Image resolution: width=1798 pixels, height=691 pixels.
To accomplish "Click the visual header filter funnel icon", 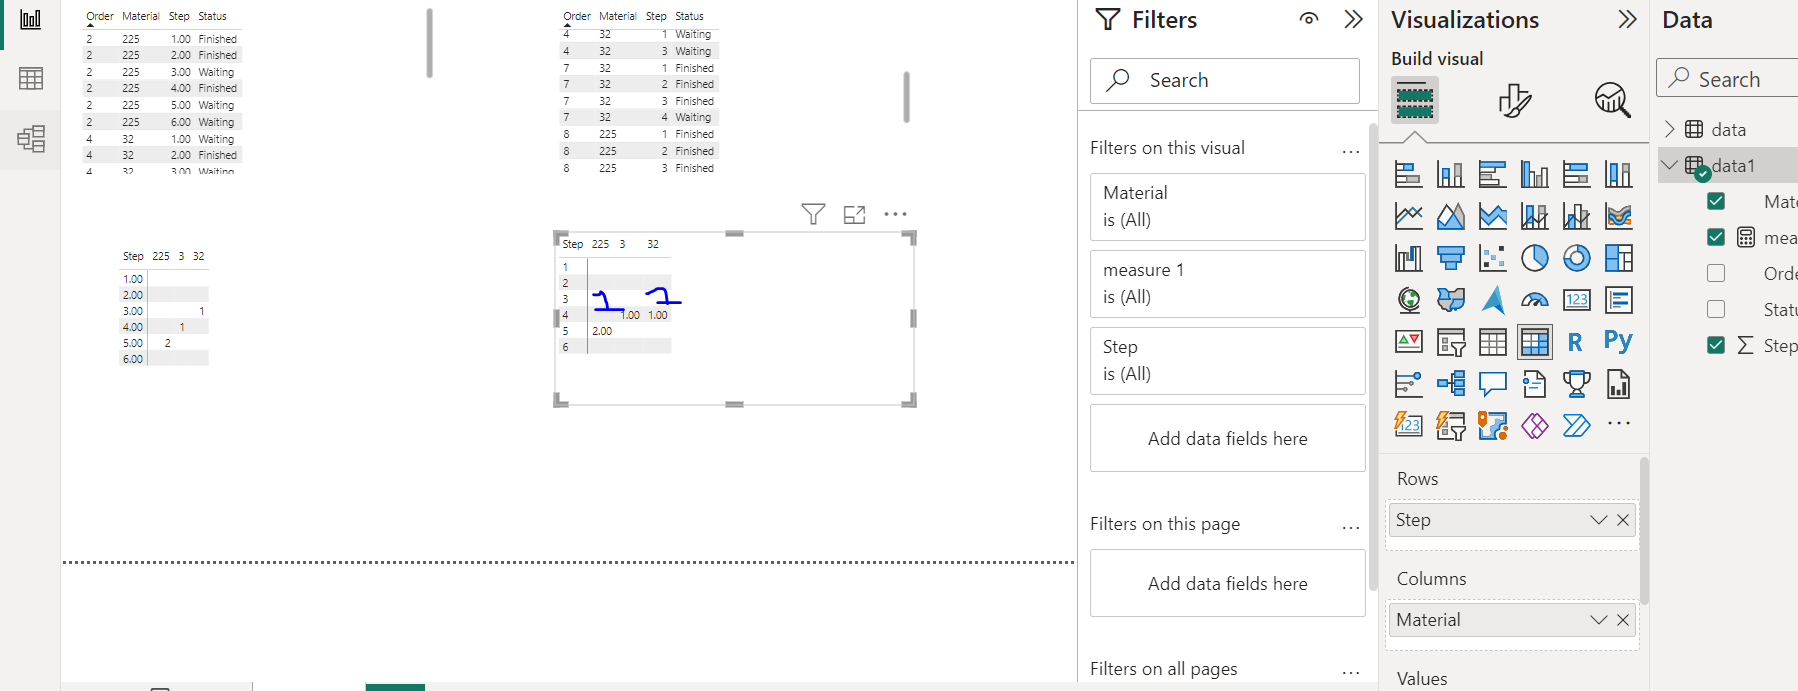I will (813, 214).
